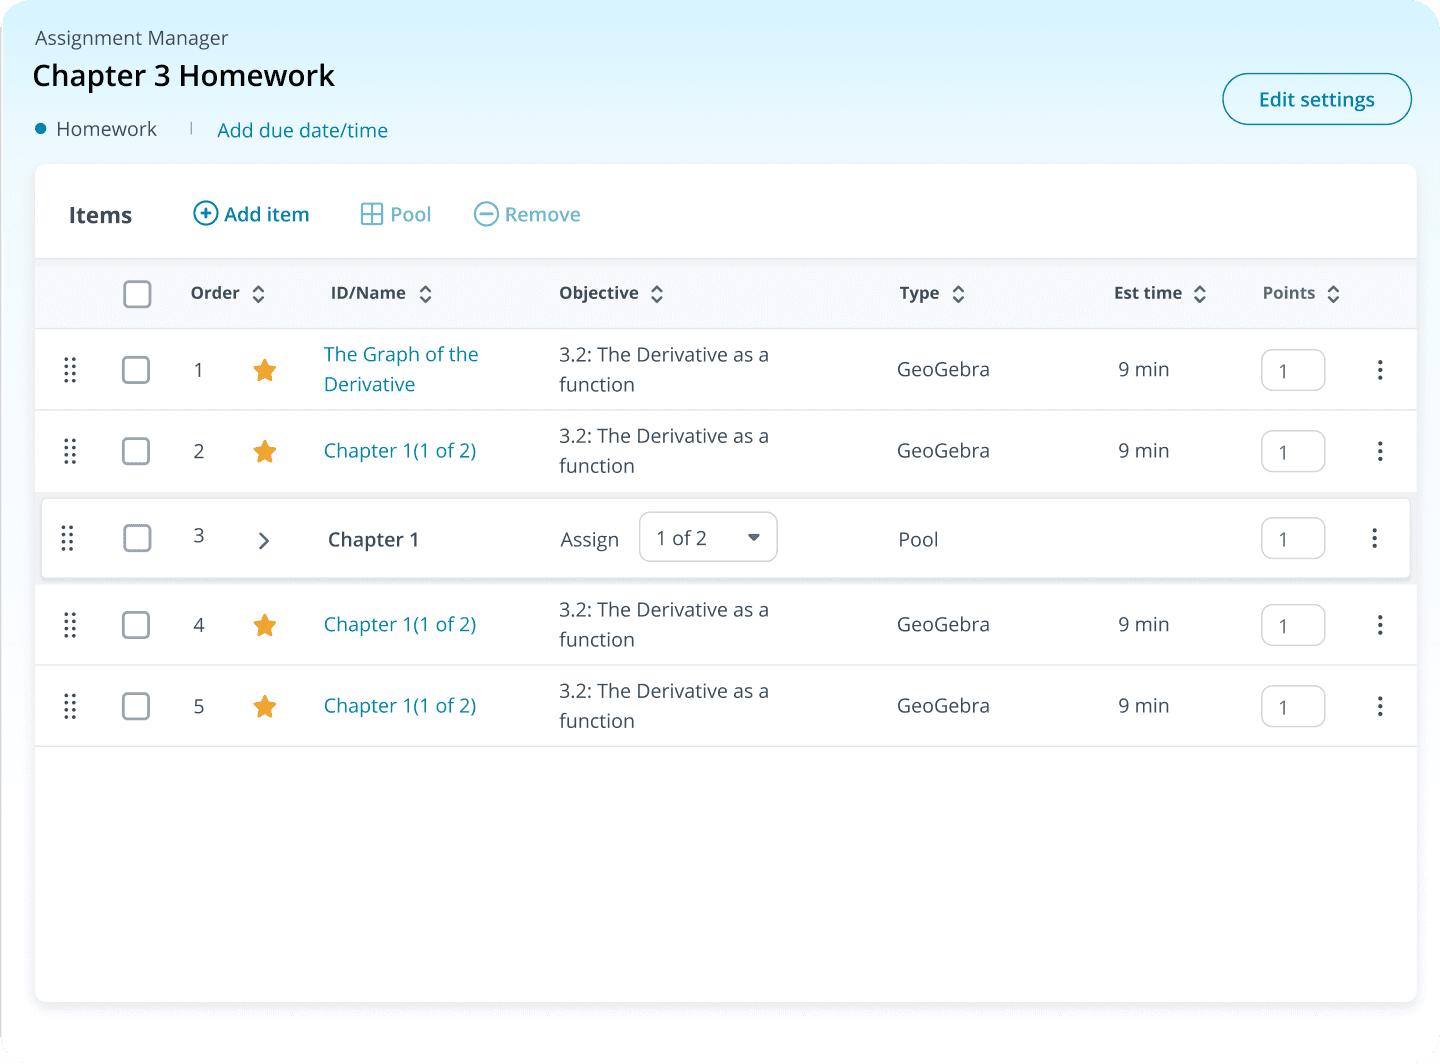The image size is (1440, 1064).
Task: Click the star icon on item 5
Action: (265, 706)
